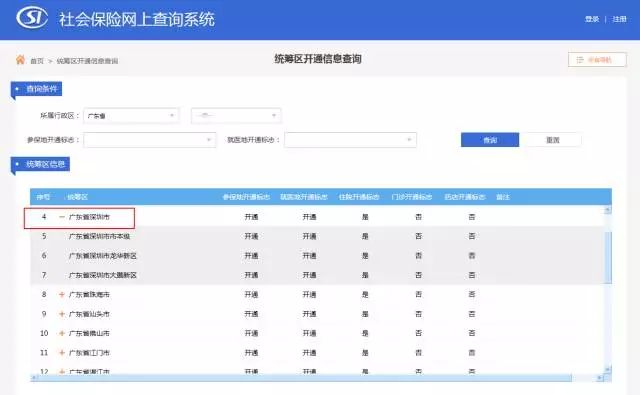Open the city dropdown beside 广东省

(236, 116)
